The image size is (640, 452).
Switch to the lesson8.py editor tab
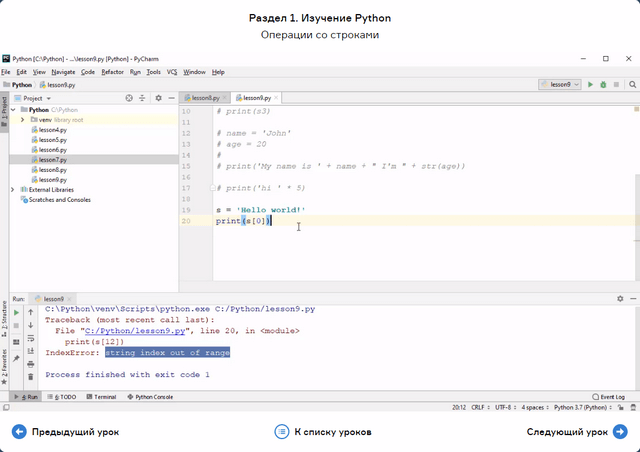coord(205,98)
